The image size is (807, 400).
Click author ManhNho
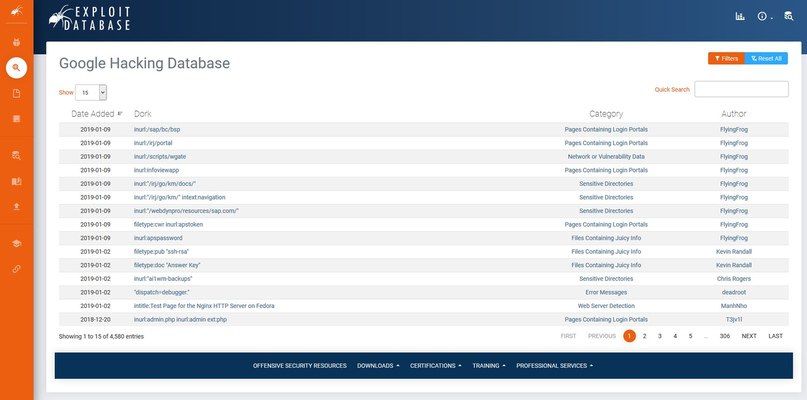click(733, 306)
